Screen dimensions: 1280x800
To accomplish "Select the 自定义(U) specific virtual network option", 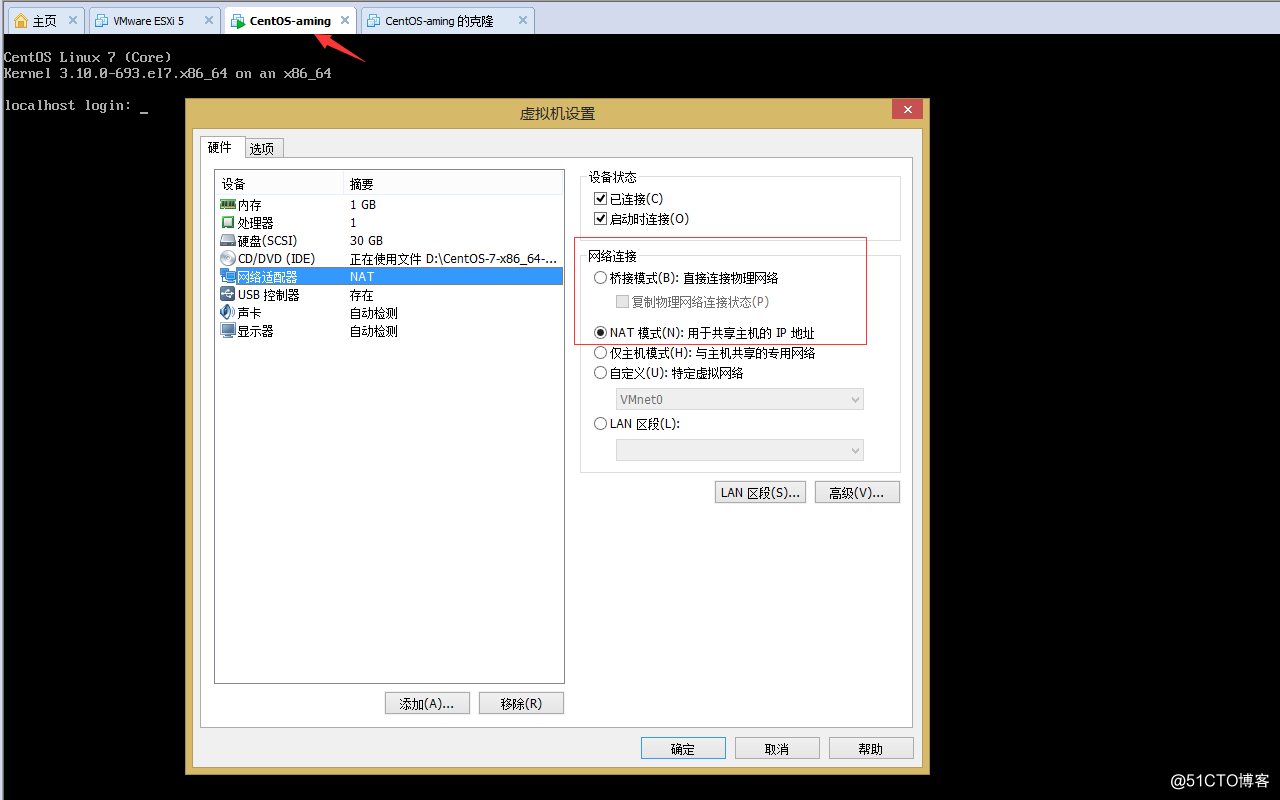I will [x=600, y=373].
